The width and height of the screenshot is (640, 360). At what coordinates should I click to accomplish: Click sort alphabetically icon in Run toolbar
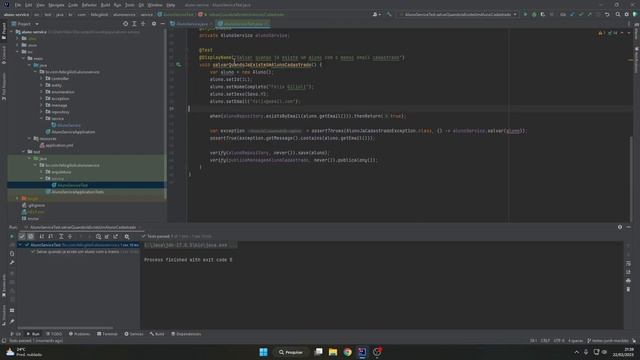click(x=42, y=236)
